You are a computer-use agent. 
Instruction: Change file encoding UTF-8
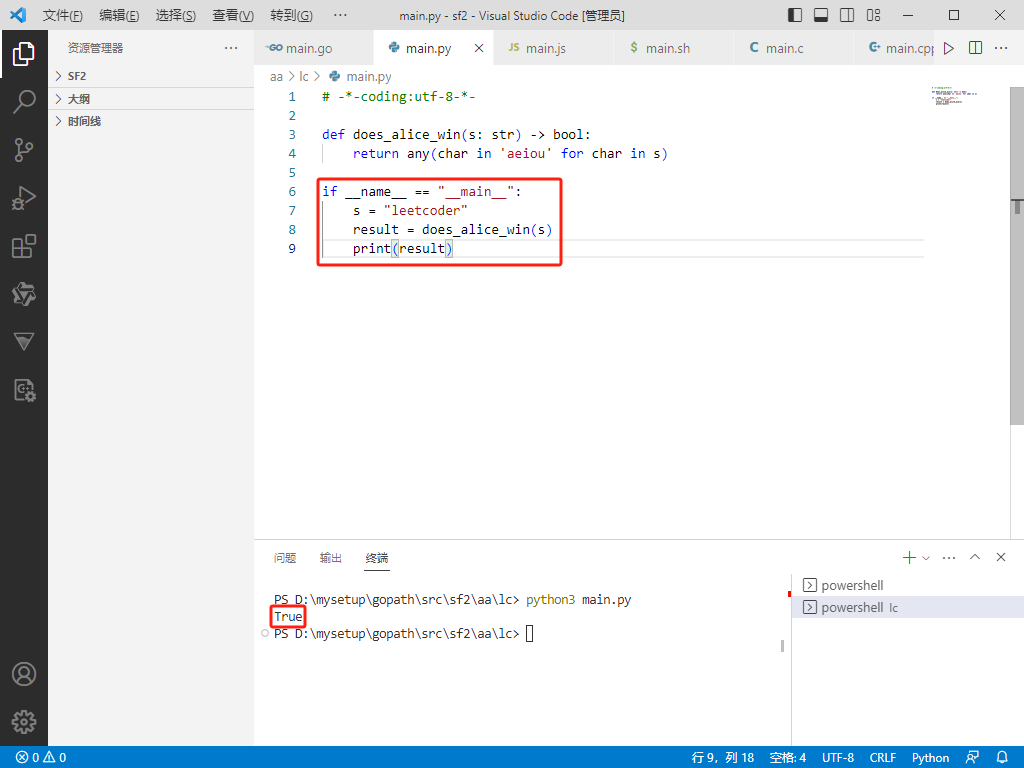838,758
